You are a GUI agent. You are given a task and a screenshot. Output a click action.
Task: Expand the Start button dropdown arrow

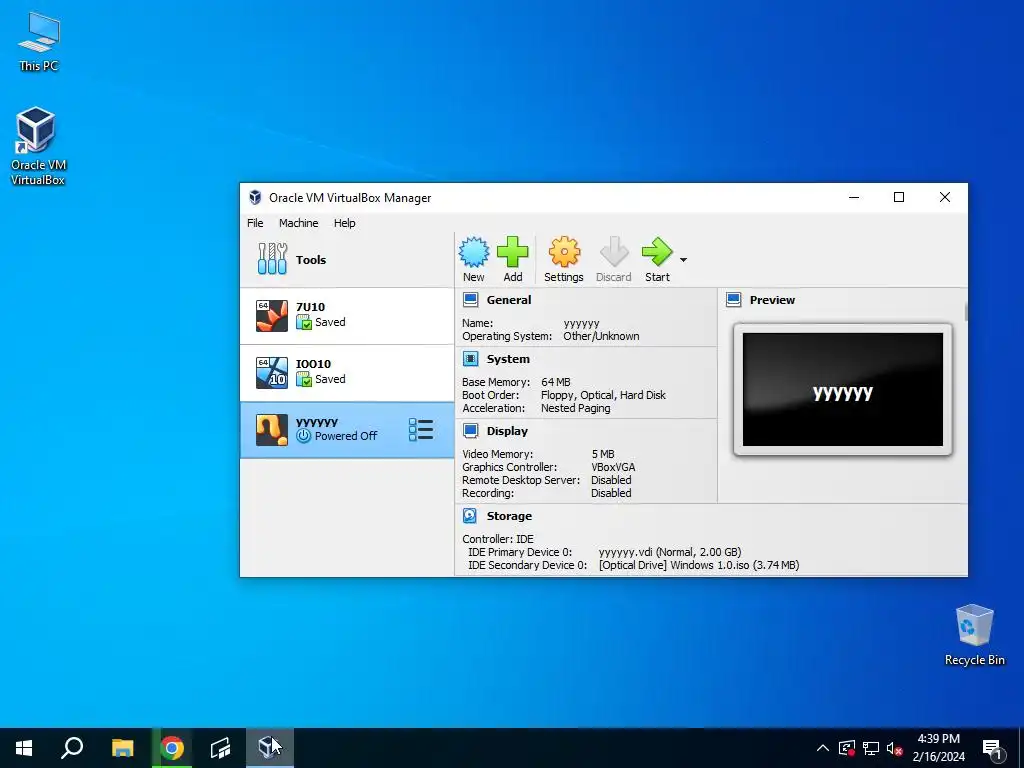(683, 260)
